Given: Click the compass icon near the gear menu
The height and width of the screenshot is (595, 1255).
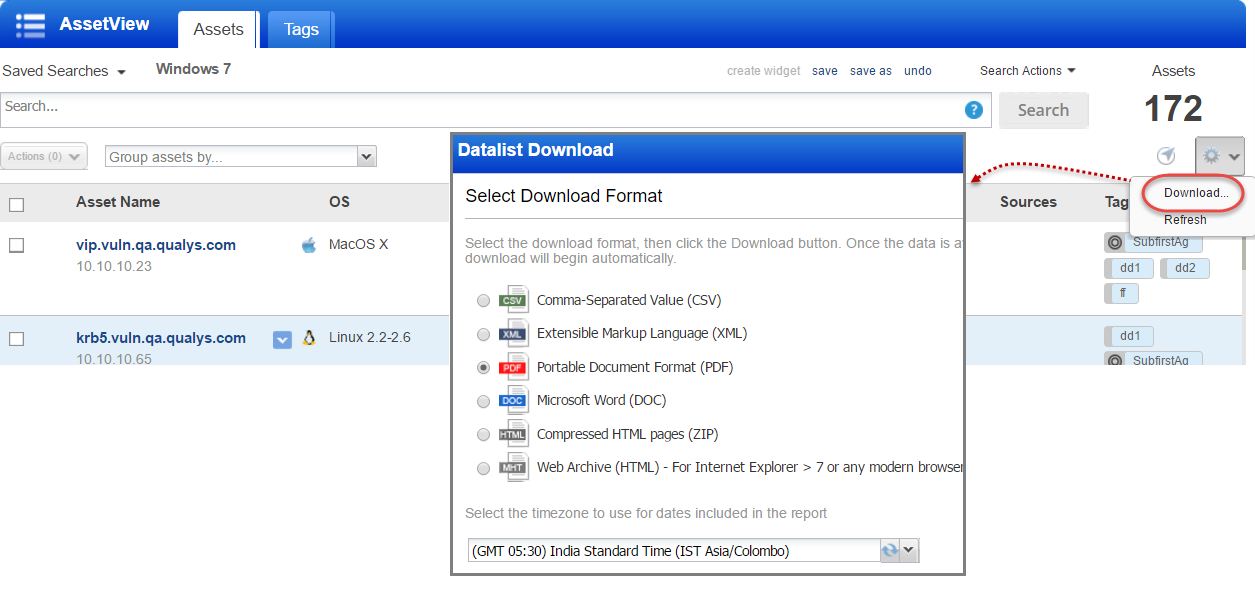Looking at the screenshot, I should pos(1166,156).
